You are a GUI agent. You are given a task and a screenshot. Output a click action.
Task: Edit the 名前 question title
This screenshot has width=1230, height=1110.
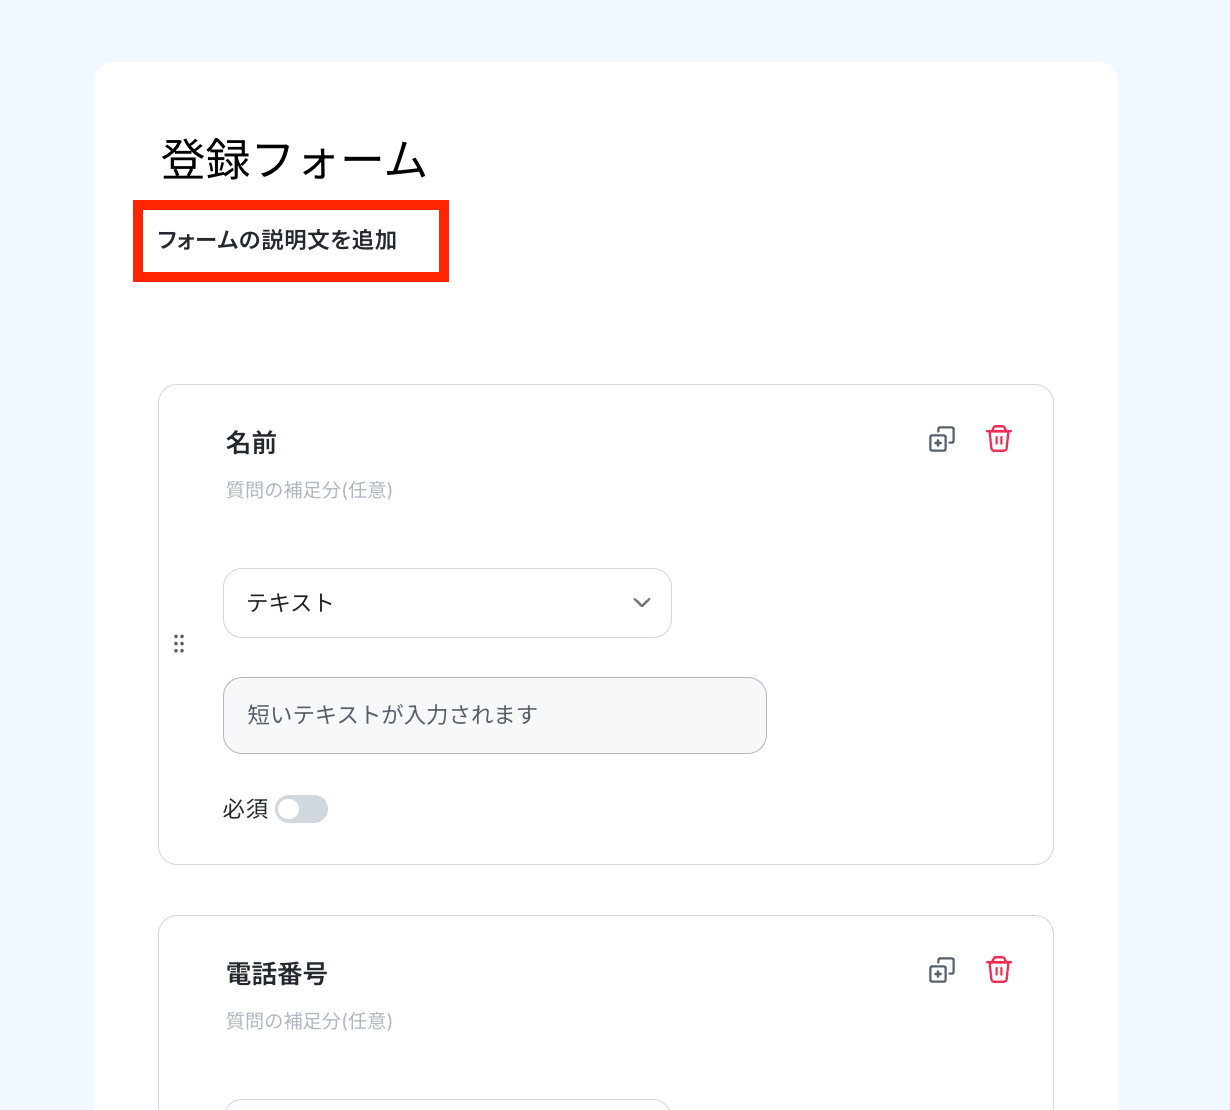[x=252, y=443]
